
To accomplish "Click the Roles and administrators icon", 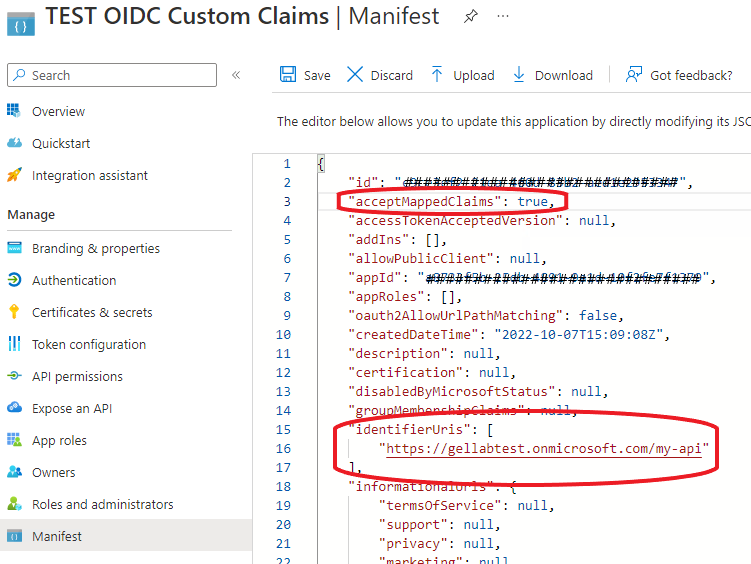I will click(14, 504).
